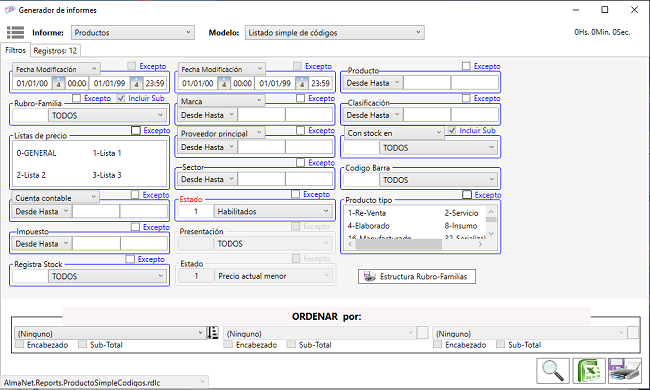Toggle sort direction icon next to first Ordenar combo
Screen dimensions: 650x390
pos(212,333)
